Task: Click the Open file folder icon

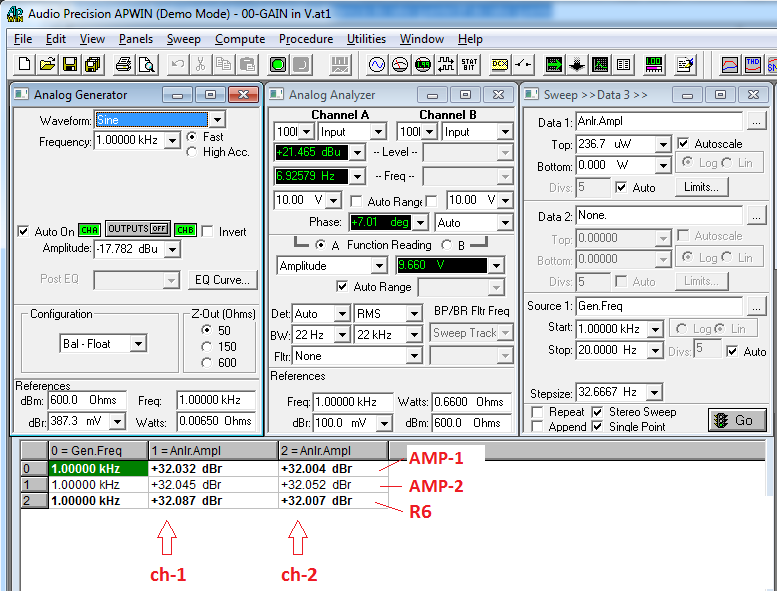Action: [x=47, y=65]
